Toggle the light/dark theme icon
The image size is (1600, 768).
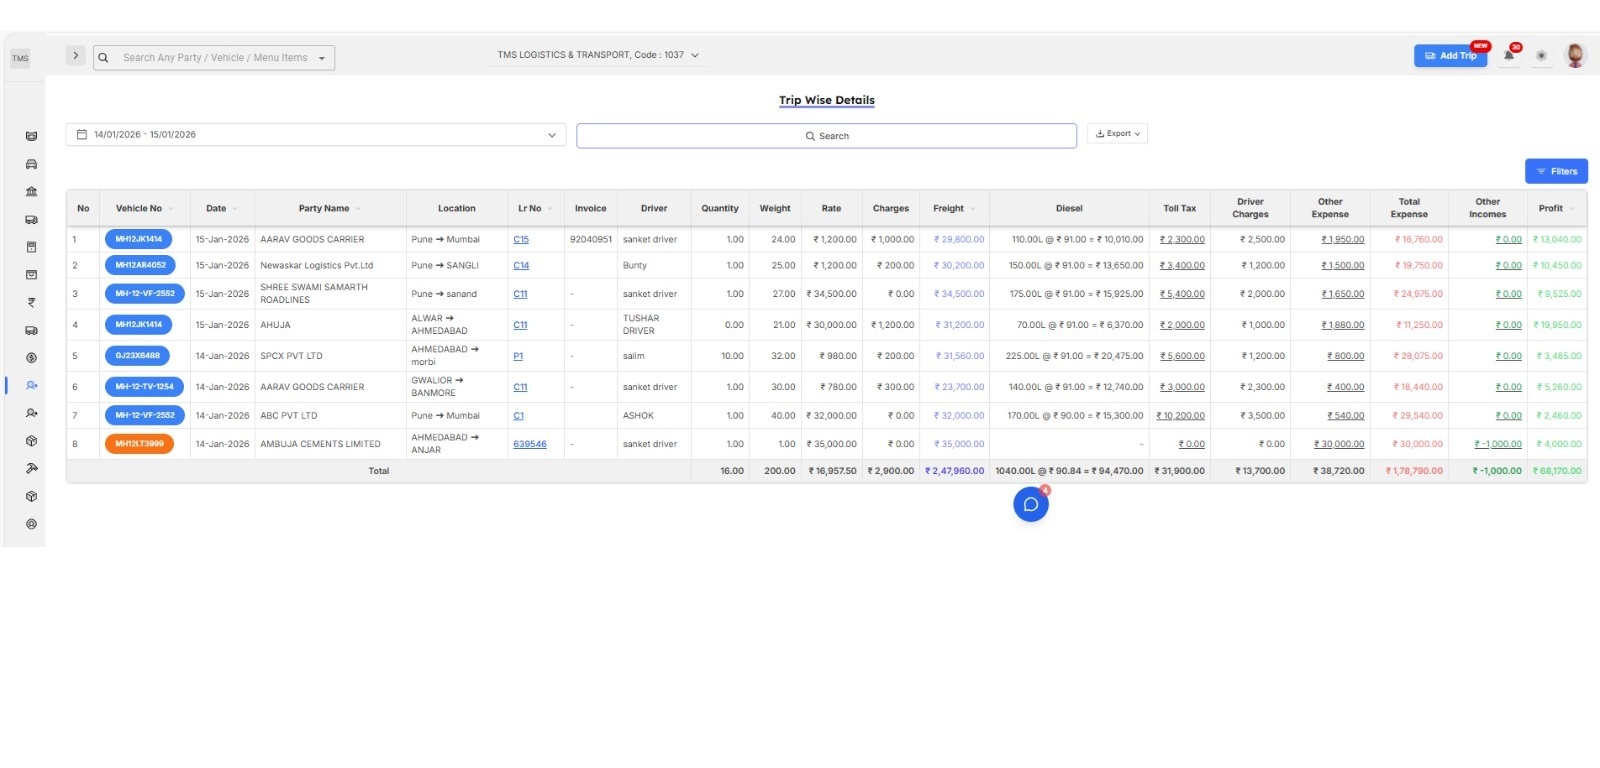1541,56
